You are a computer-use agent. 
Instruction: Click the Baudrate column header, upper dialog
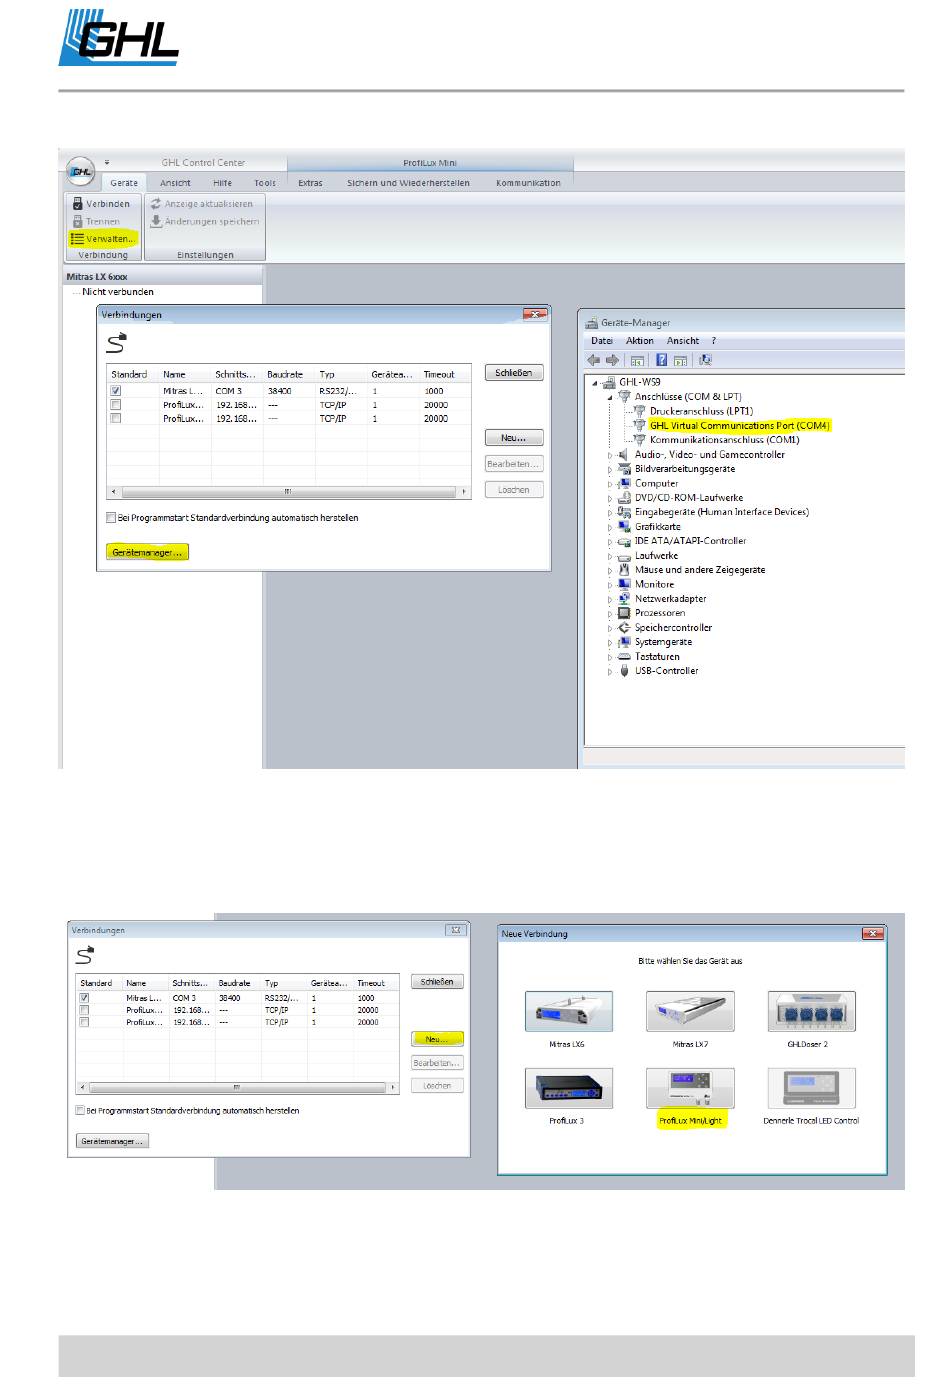coord(285,374)
